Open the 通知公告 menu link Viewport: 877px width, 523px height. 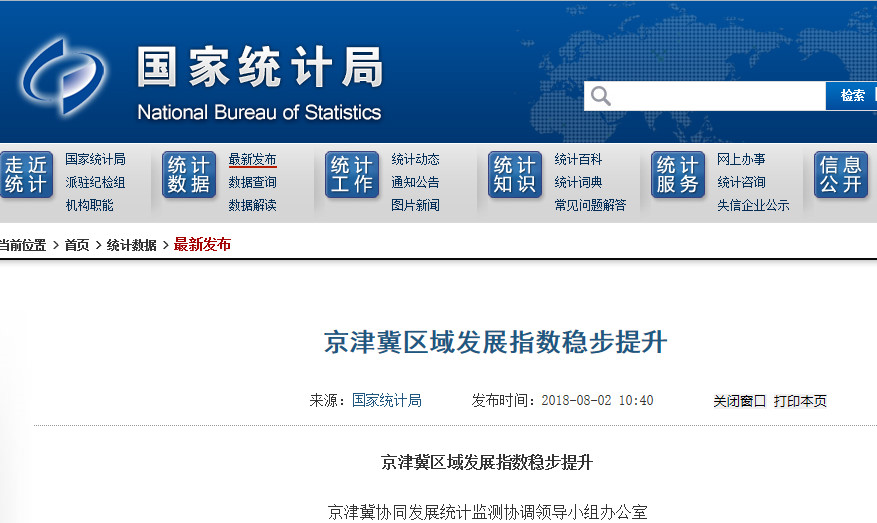(x=415, y=182)
